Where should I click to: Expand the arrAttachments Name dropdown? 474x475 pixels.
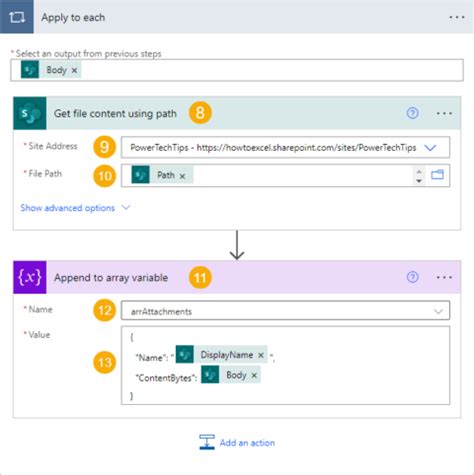pos(438,311)
